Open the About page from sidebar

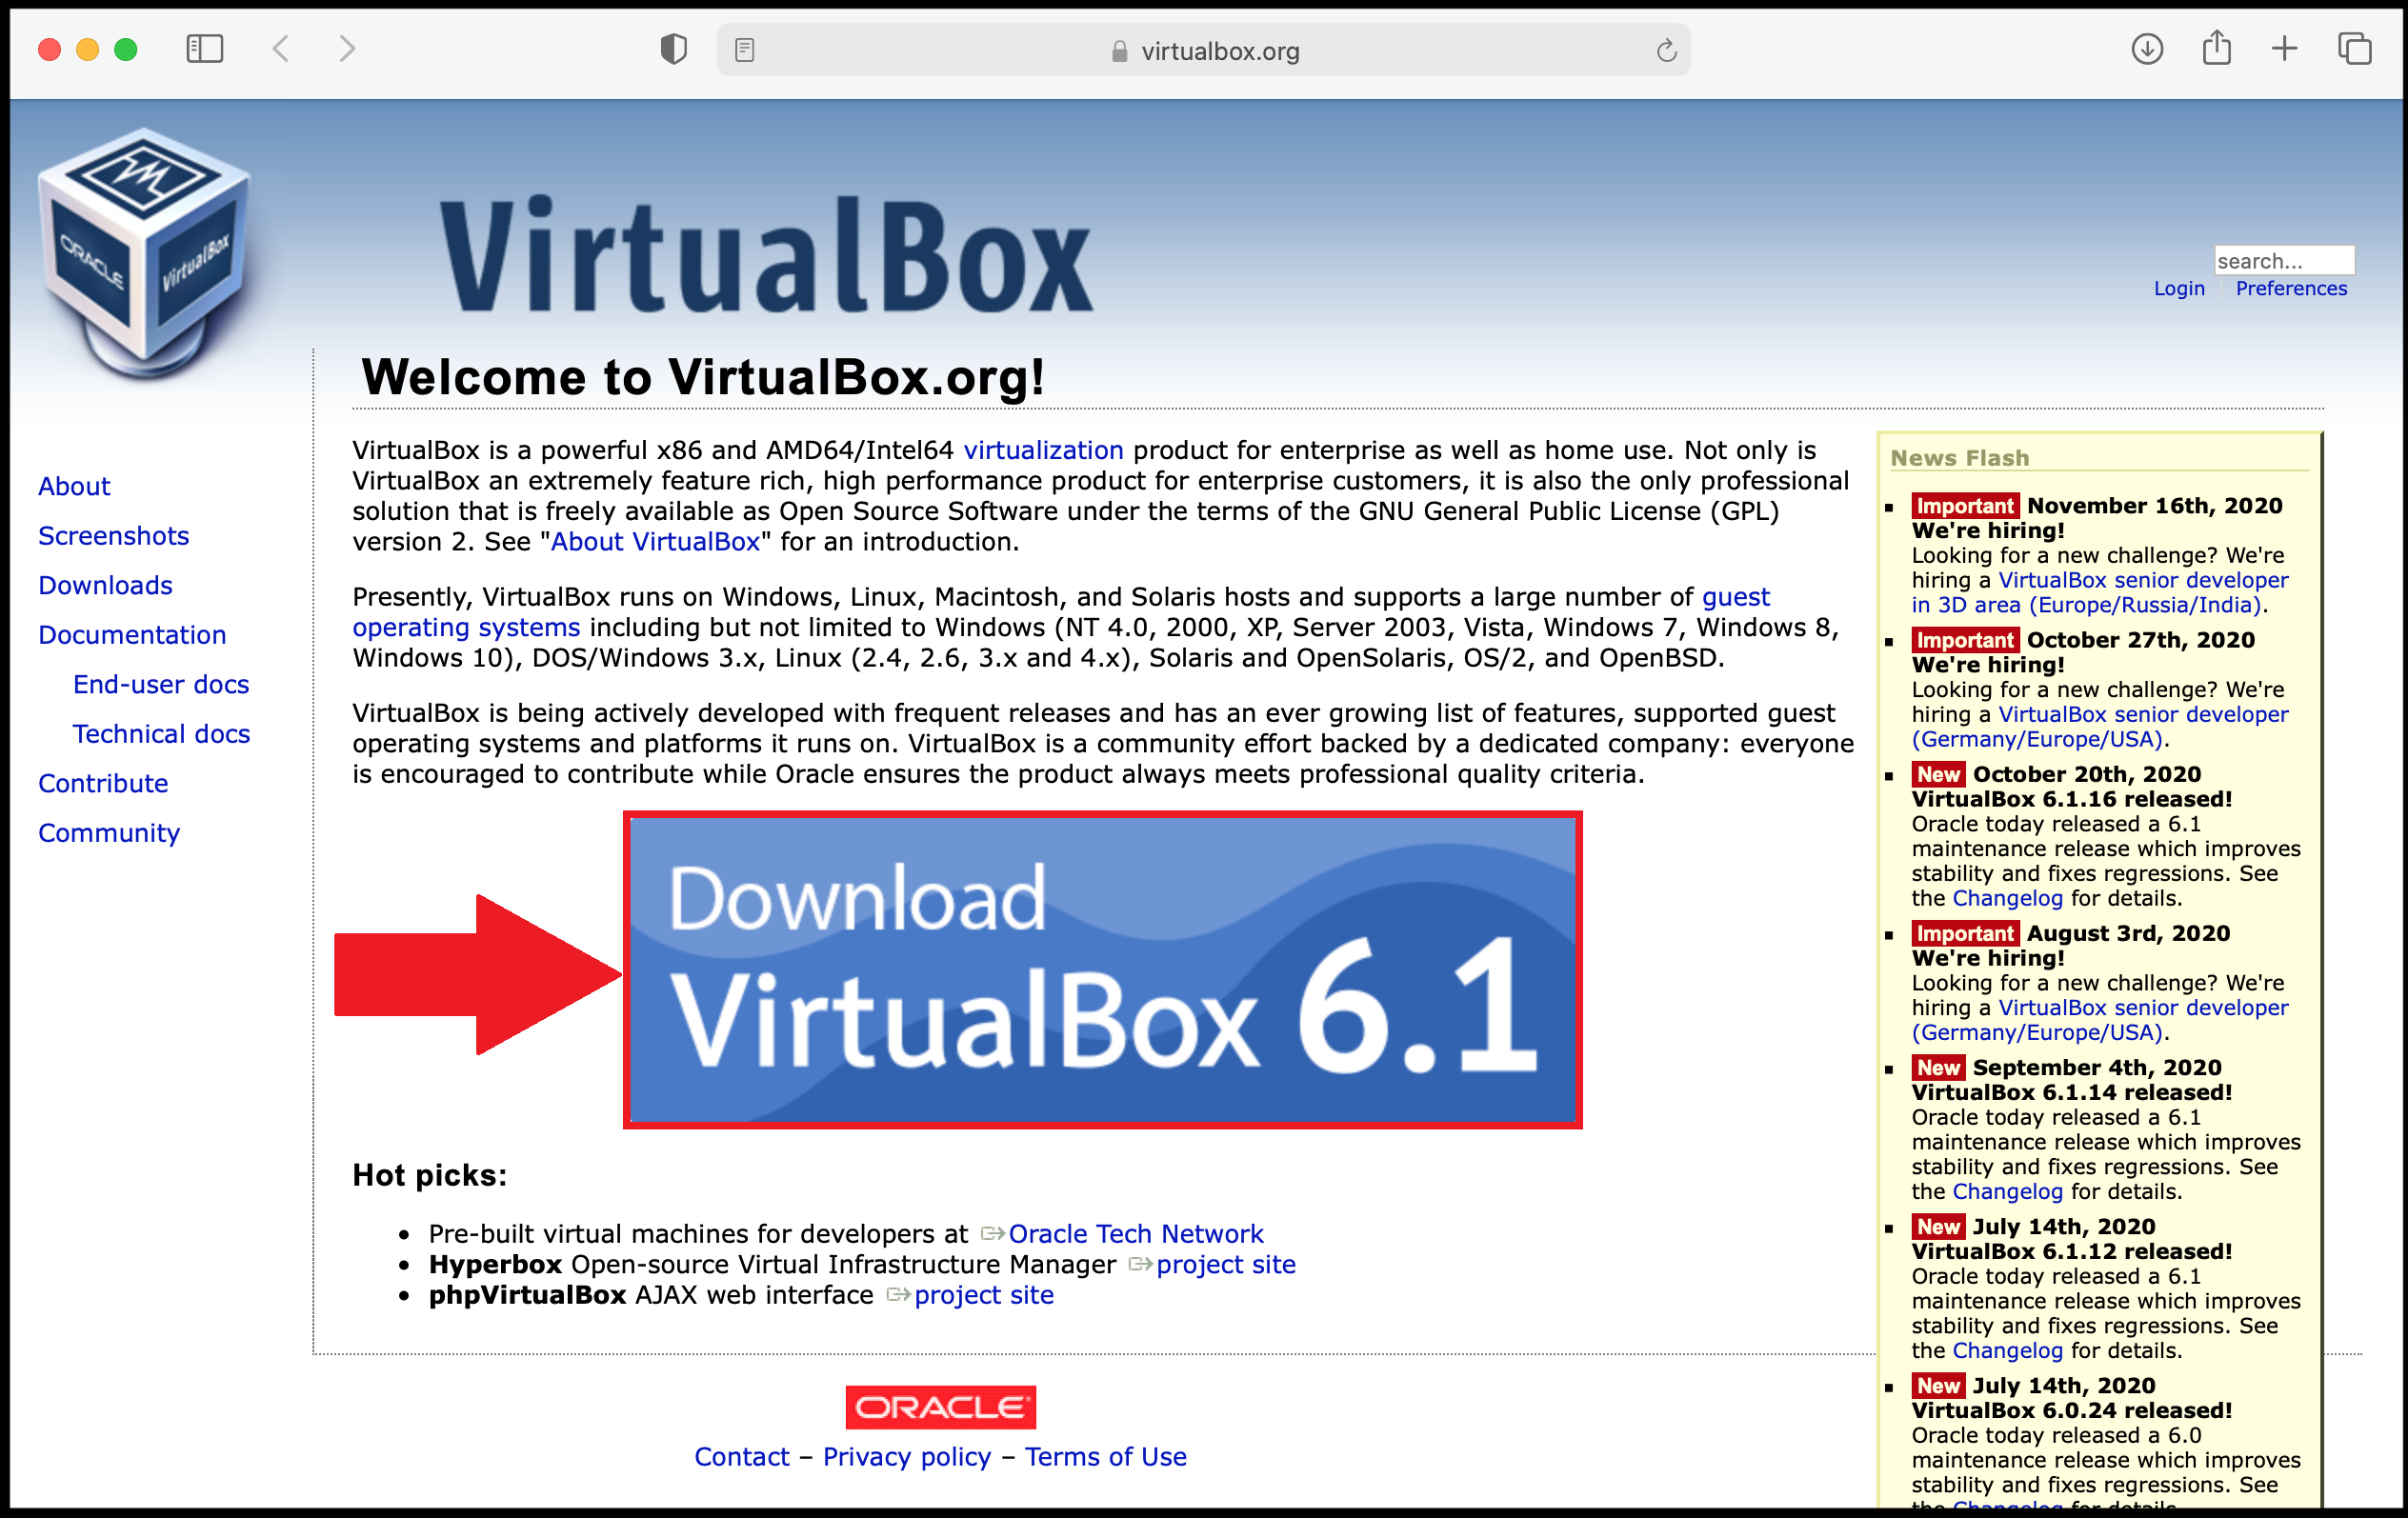(71, 487)
